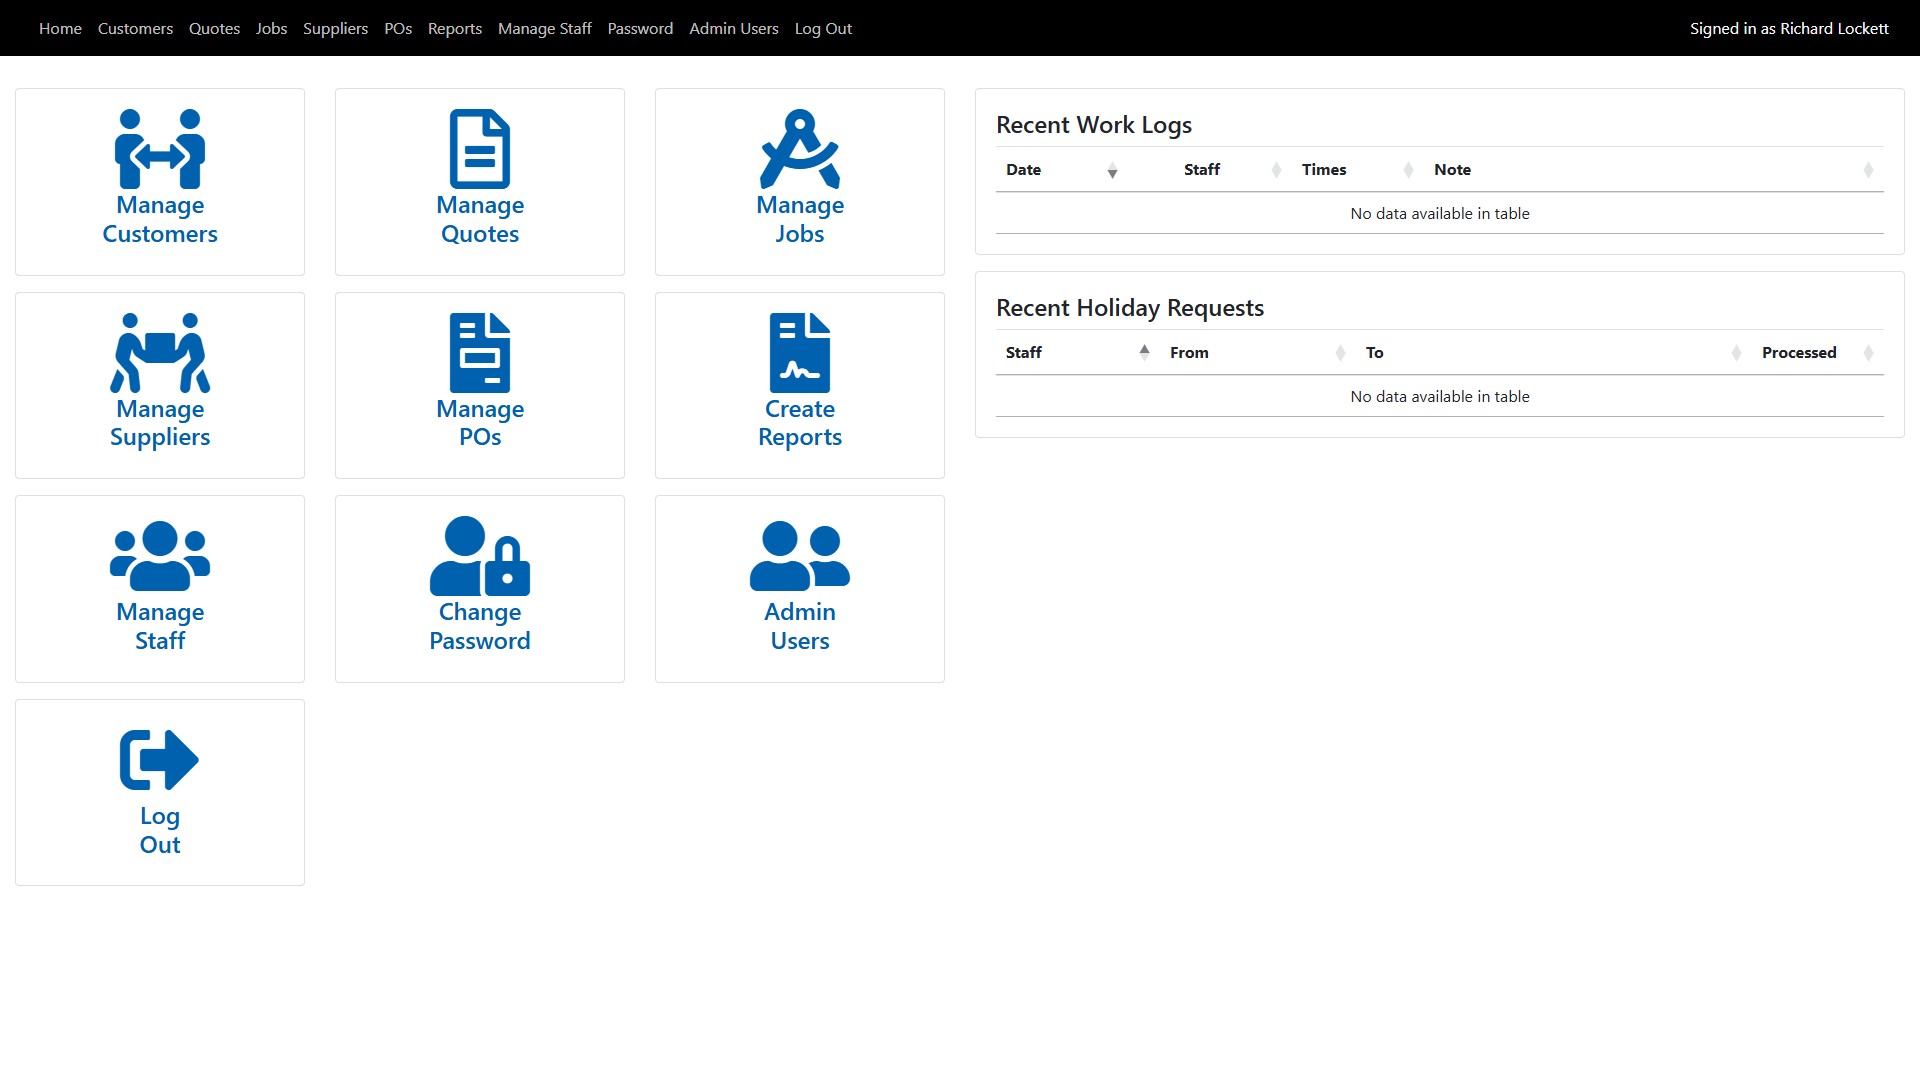The image size is (1920, 1080).
Task: Open the Manage Customers handshake icon
Action: coord(160,149)
